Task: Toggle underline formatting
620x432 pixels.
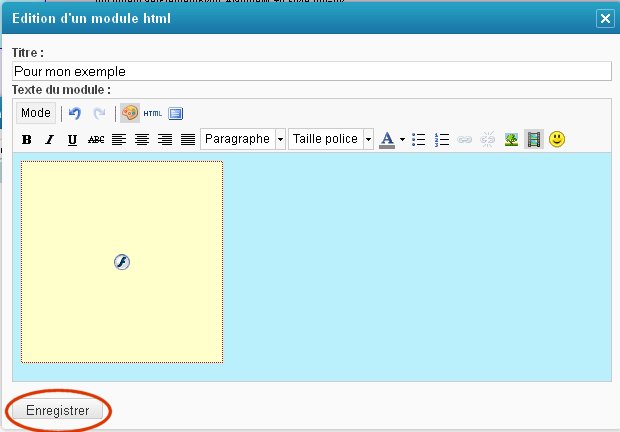Action: tap(72, 140)
